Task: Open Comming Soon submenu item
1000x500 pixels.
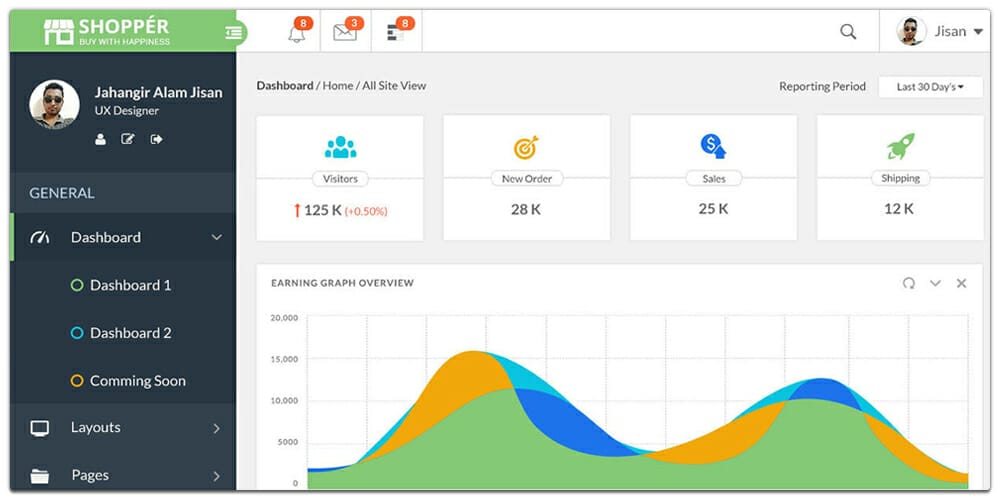Action: point(138,381)
